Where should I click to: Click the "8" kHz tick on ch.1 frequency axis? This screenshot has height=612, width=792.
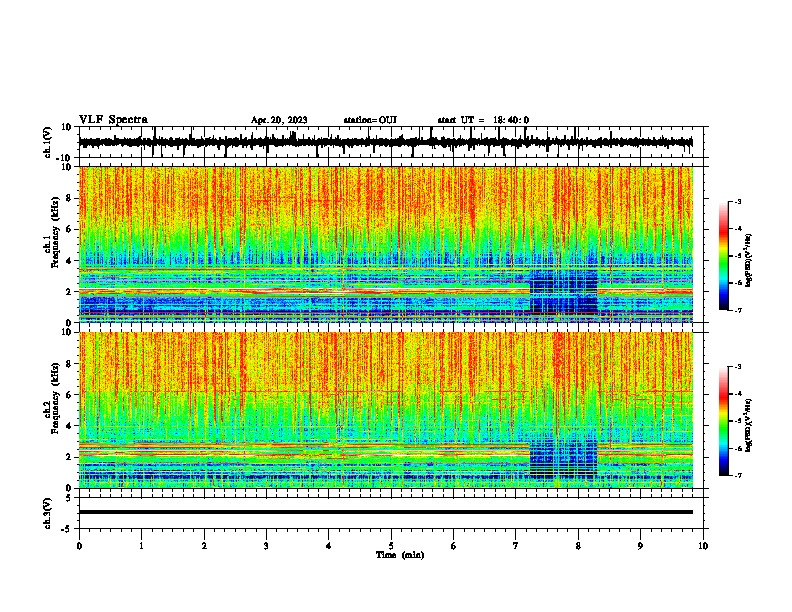tap(69, 198)
